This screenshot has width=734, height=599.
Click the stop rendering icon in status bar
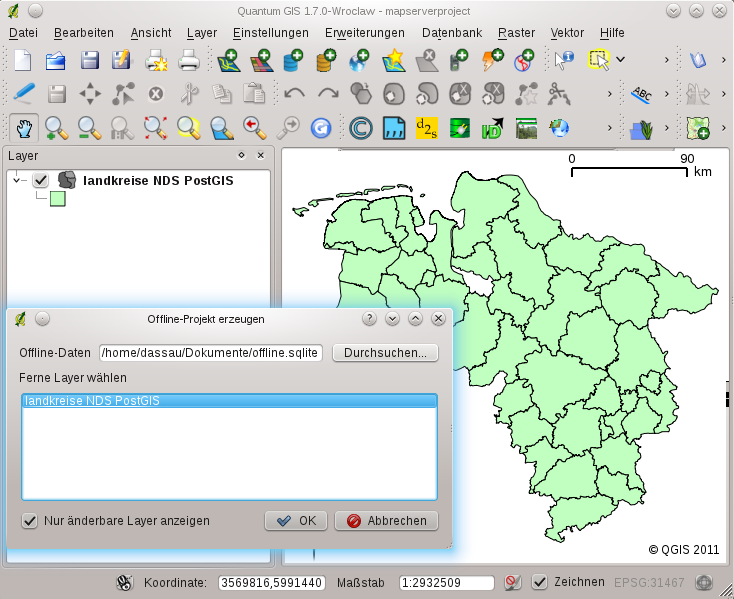point(513,583)
